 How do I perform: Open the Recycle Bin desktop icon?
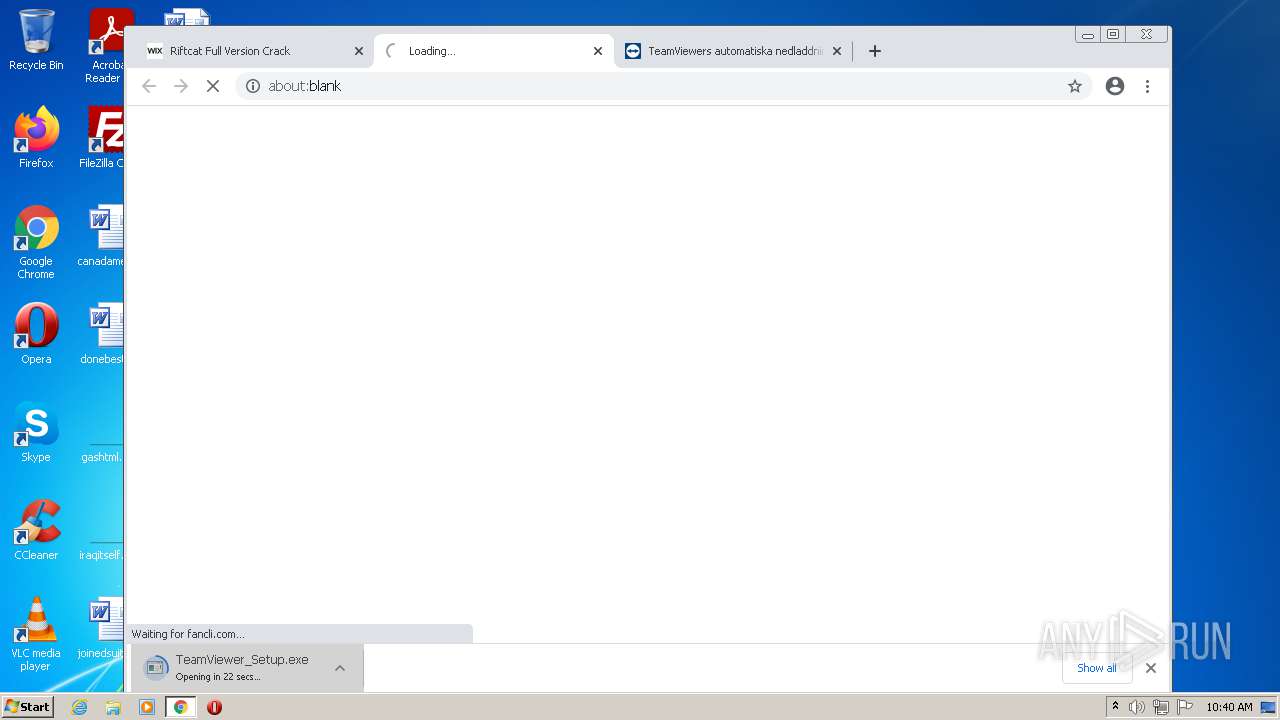click(x=36, y=40)
